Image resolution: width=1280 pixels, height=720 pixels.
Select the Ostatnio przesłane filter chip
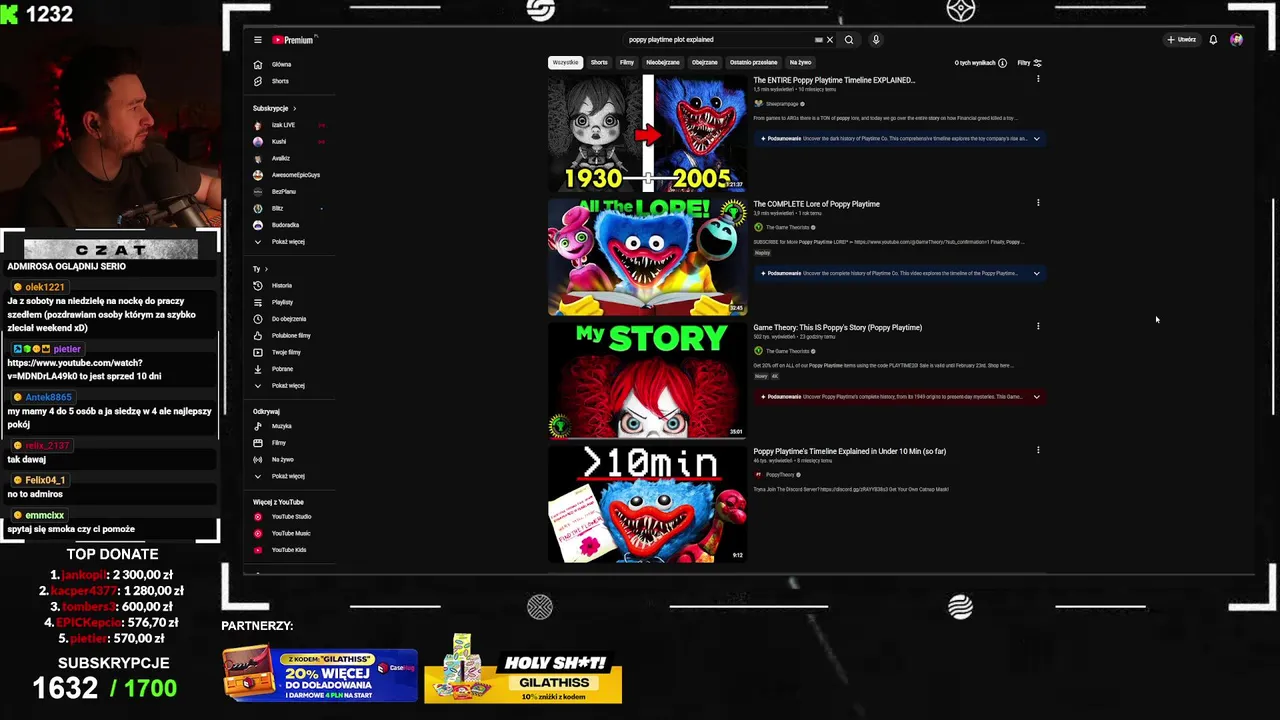coord(753,63)
